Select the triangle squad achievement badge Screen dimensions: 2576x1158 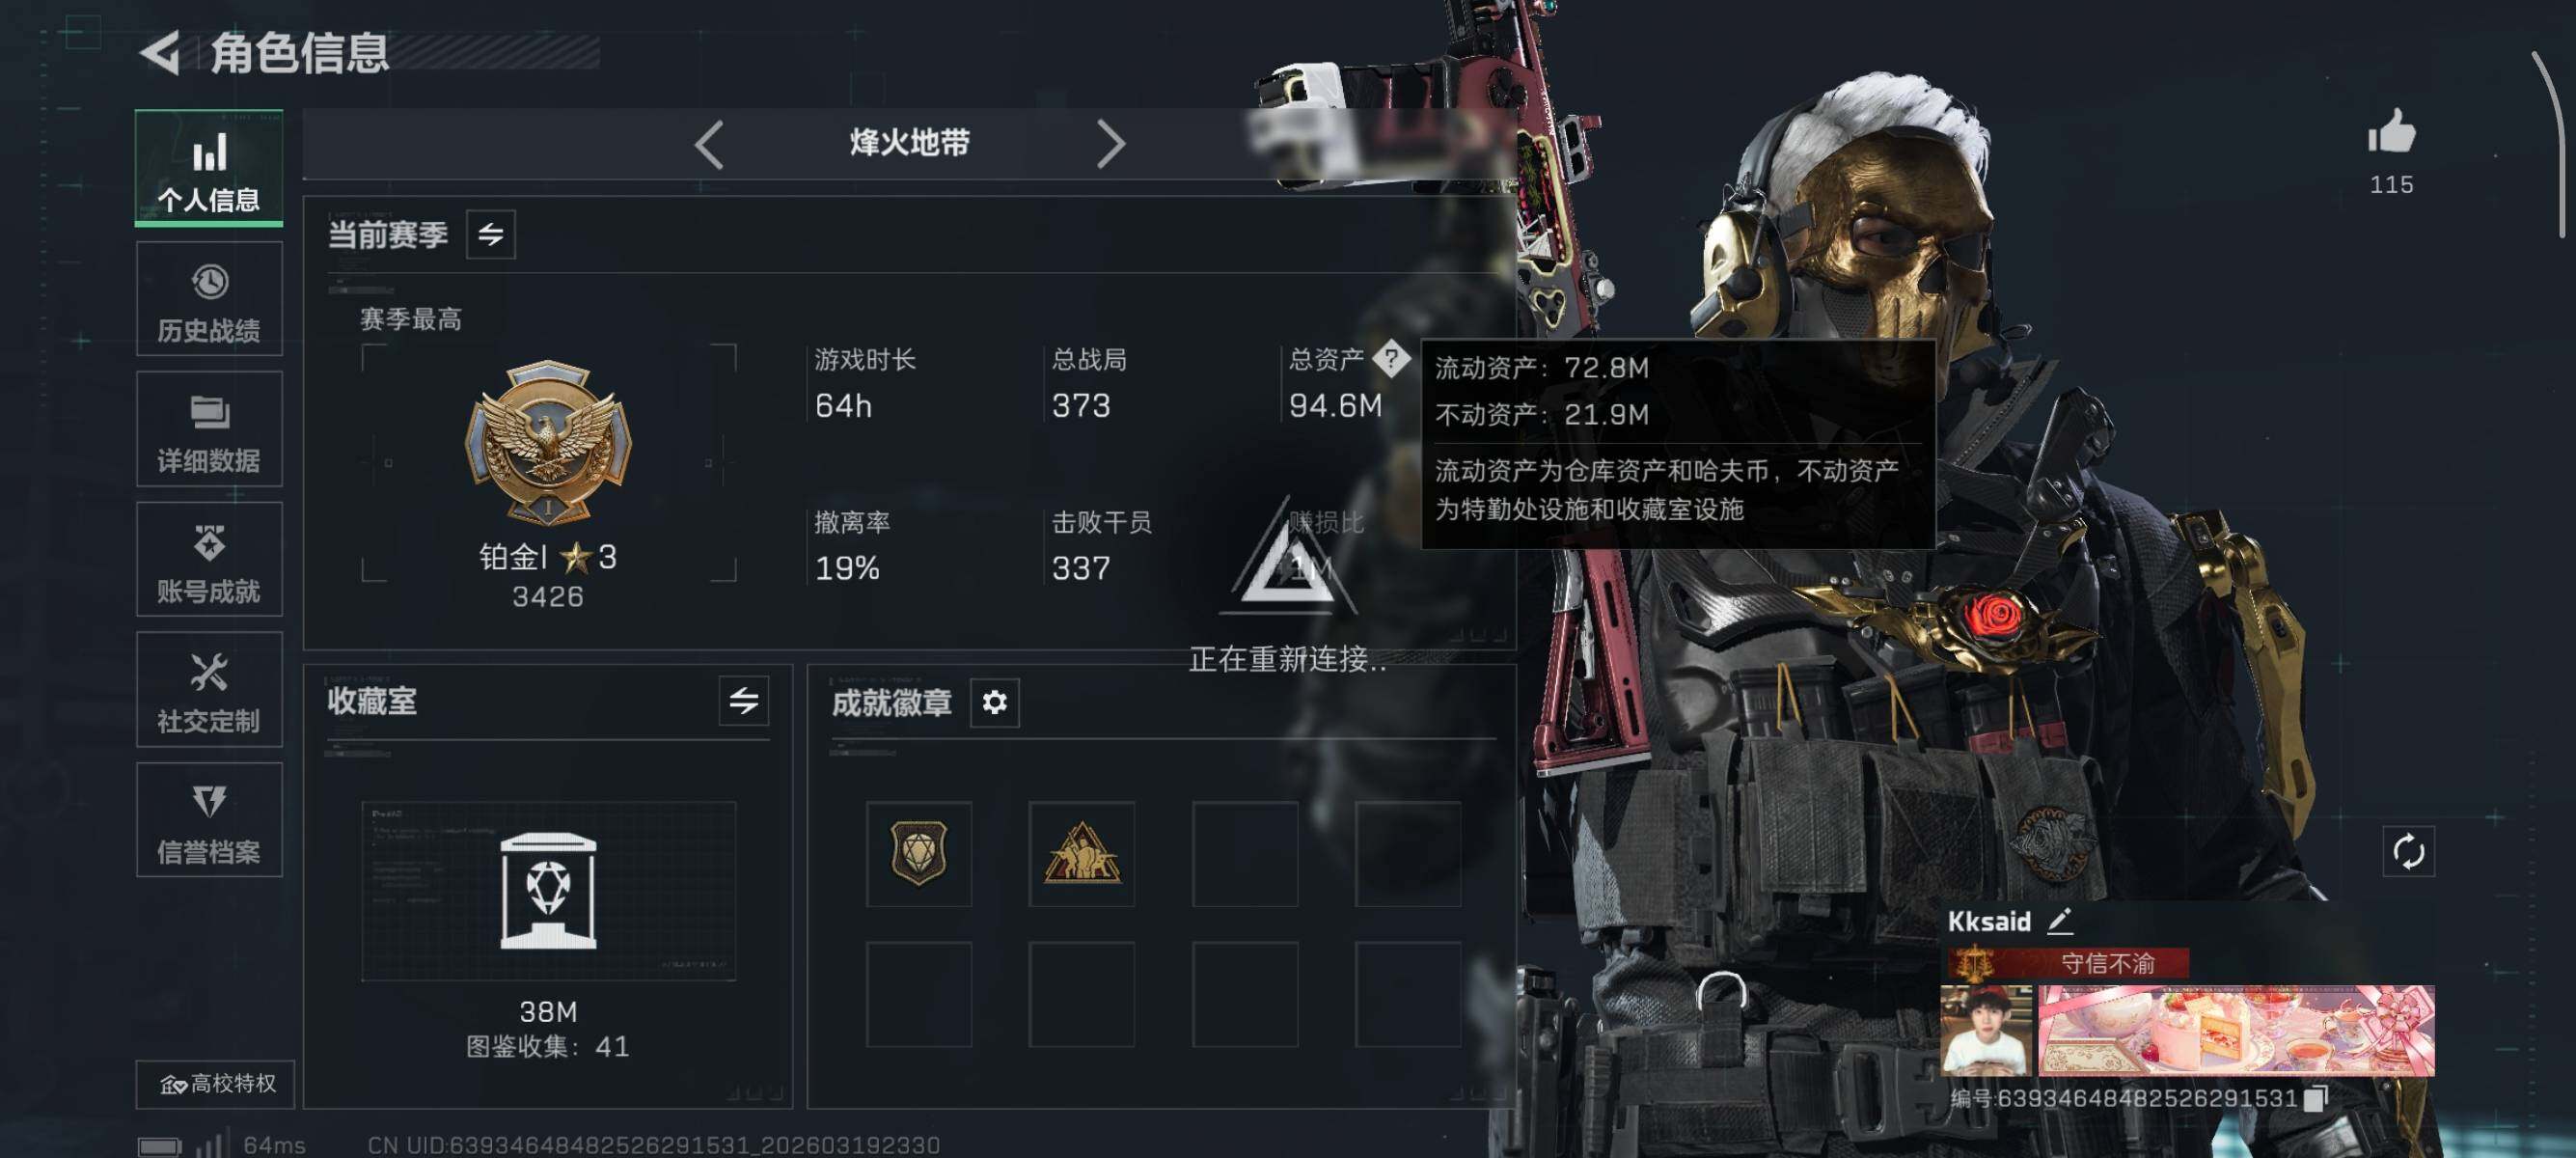pos(1081,853)
